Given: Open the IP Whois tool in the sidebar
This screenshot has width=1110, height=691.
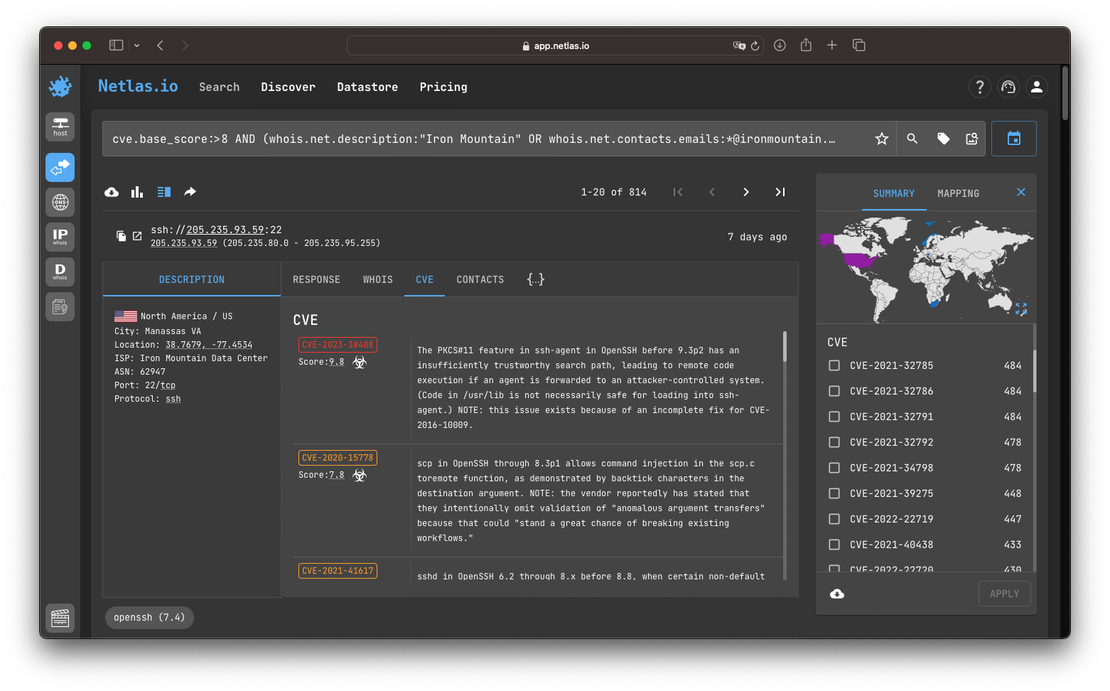Looking at the screenshot, I should pyautogui.click(x=60, y=236).
